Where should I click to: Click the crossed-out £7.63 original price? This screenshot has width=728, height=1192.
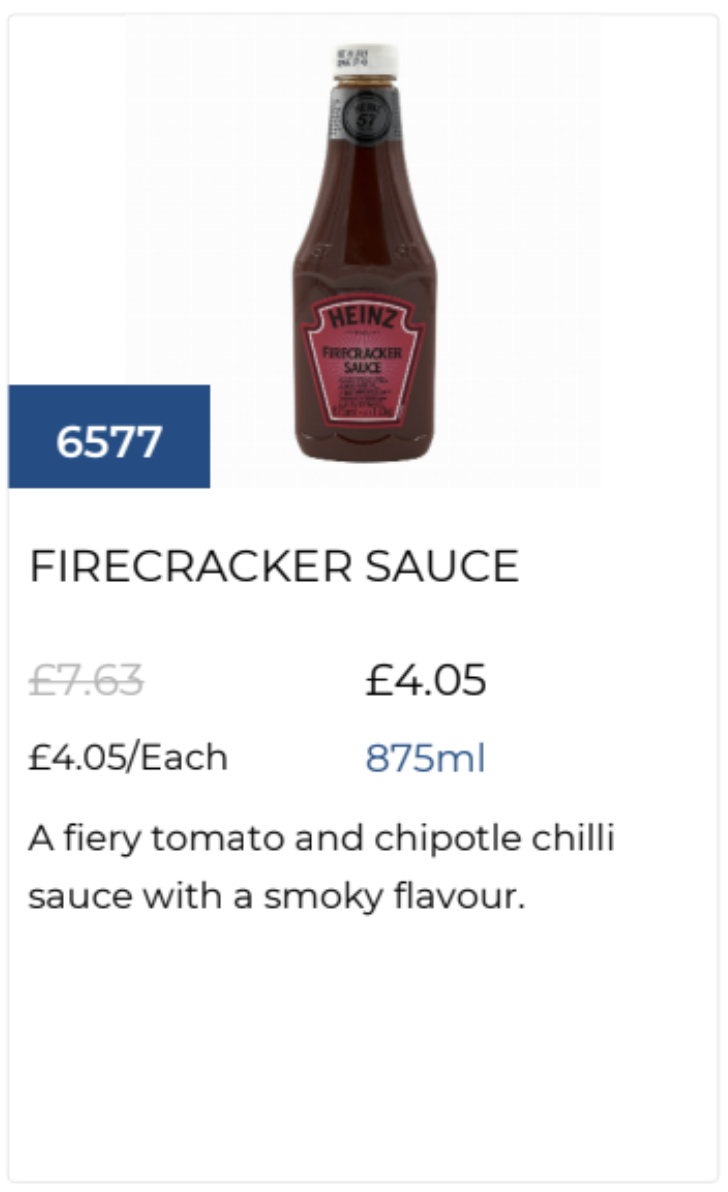point(86,680)
